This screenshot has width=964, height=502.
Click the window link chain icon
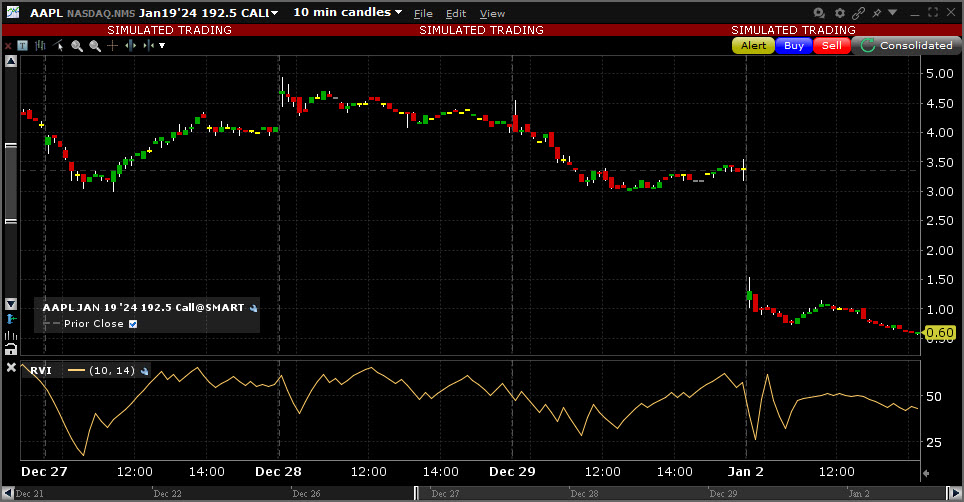point(859,13)
